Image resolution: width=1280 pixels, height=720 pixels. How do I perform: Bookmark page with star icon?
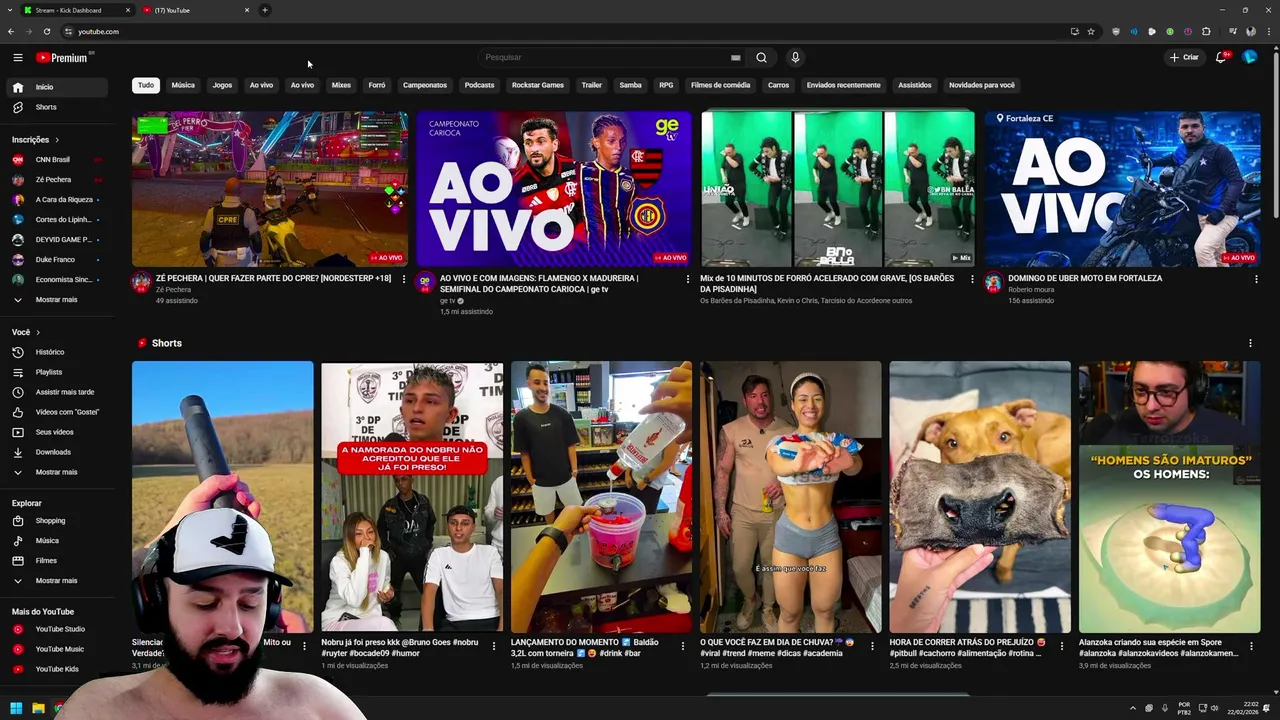click(x=1091, y=31)
